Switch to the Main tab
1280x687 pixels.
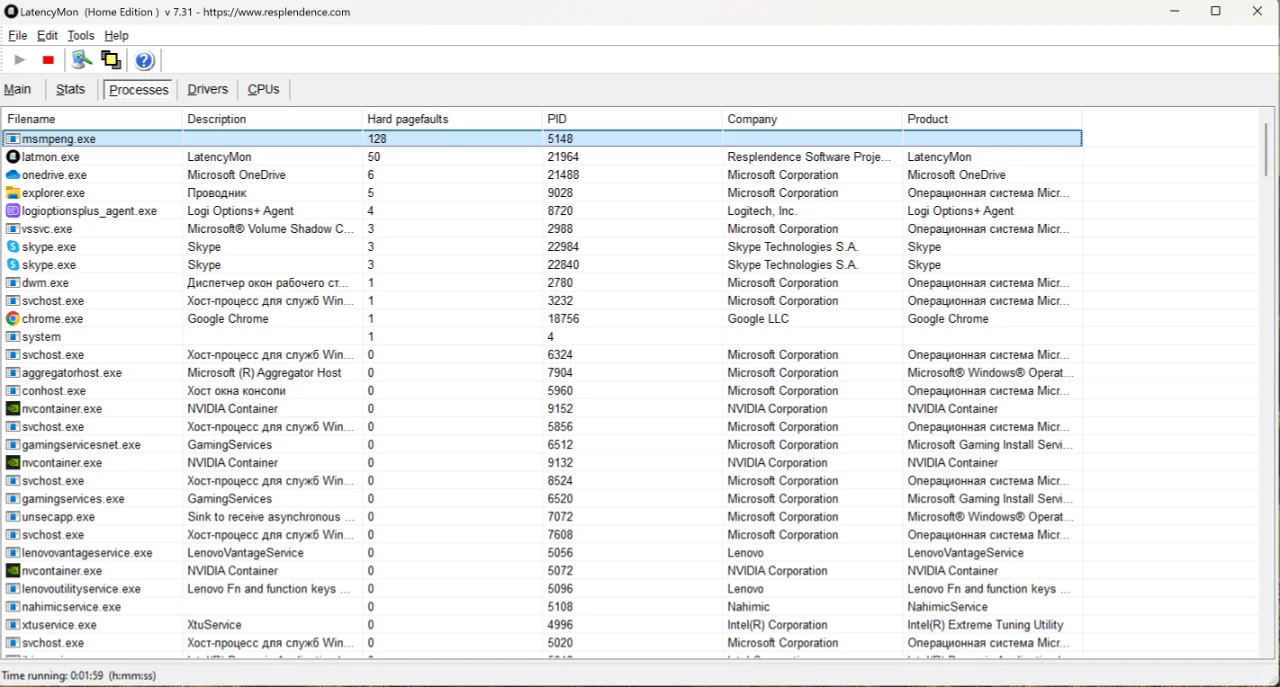18,89
